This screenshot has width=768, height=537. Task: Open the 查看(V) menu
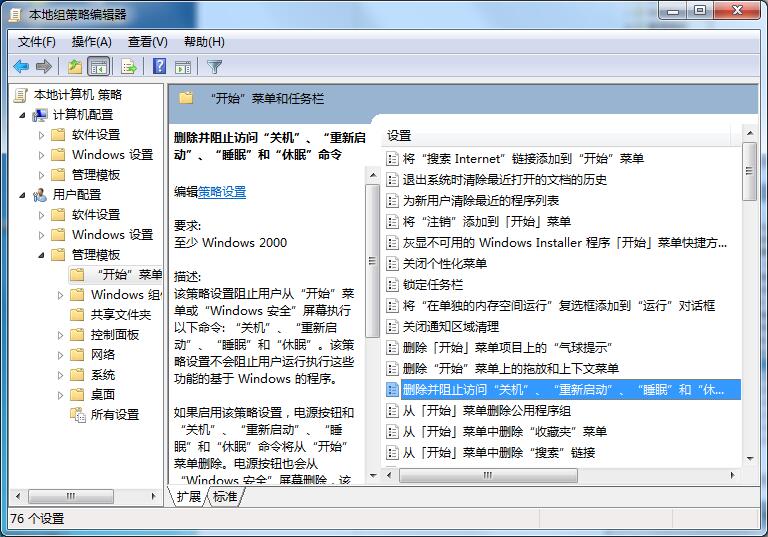(x=147, y=42)
